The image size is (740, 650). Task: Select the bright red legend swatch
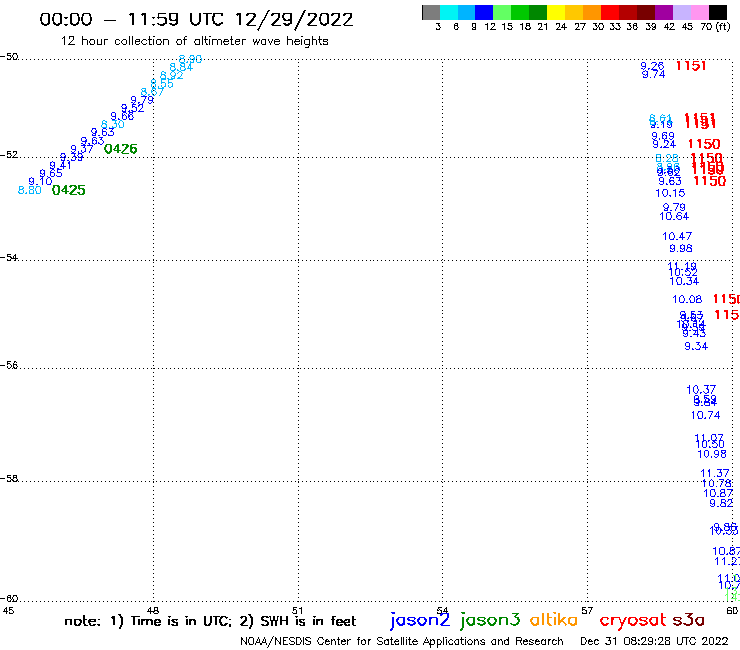[x=610, y=12]
